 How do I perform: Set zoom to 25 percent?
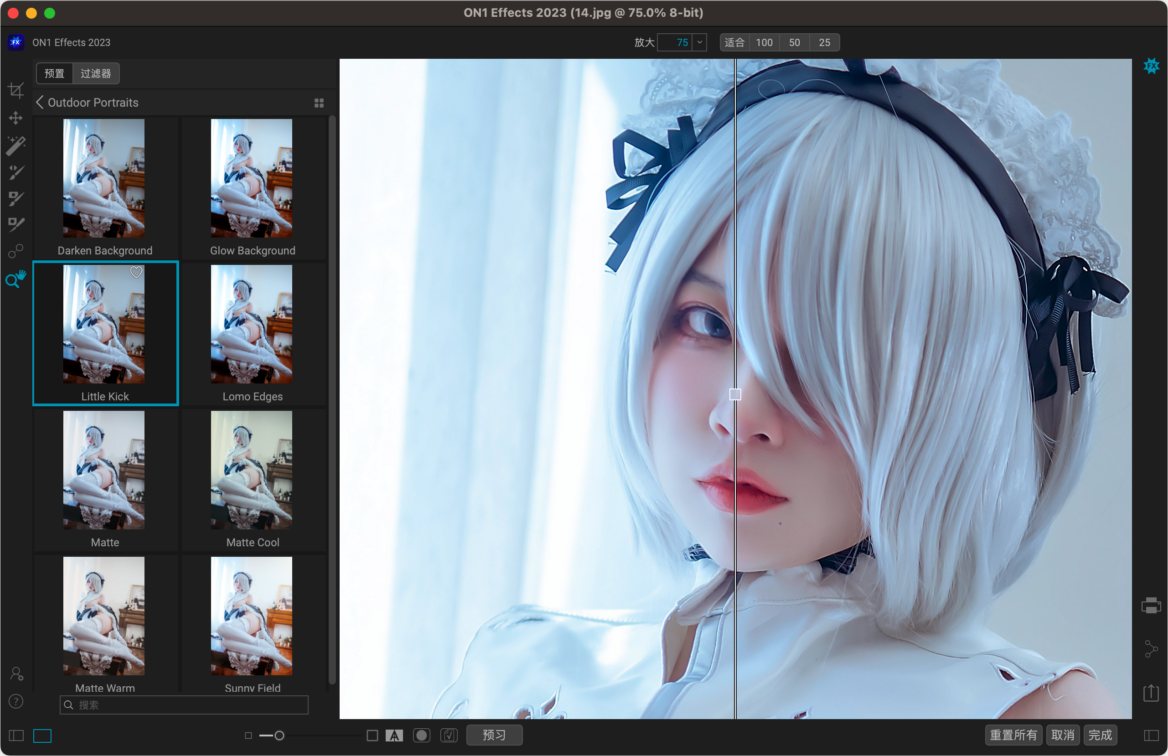coord(825,42)
